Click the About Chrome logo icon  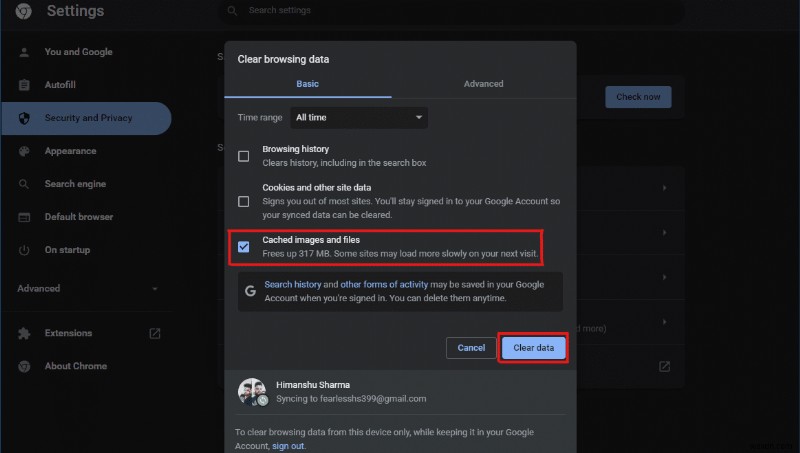pyautogui.click(x=24, y=366)
